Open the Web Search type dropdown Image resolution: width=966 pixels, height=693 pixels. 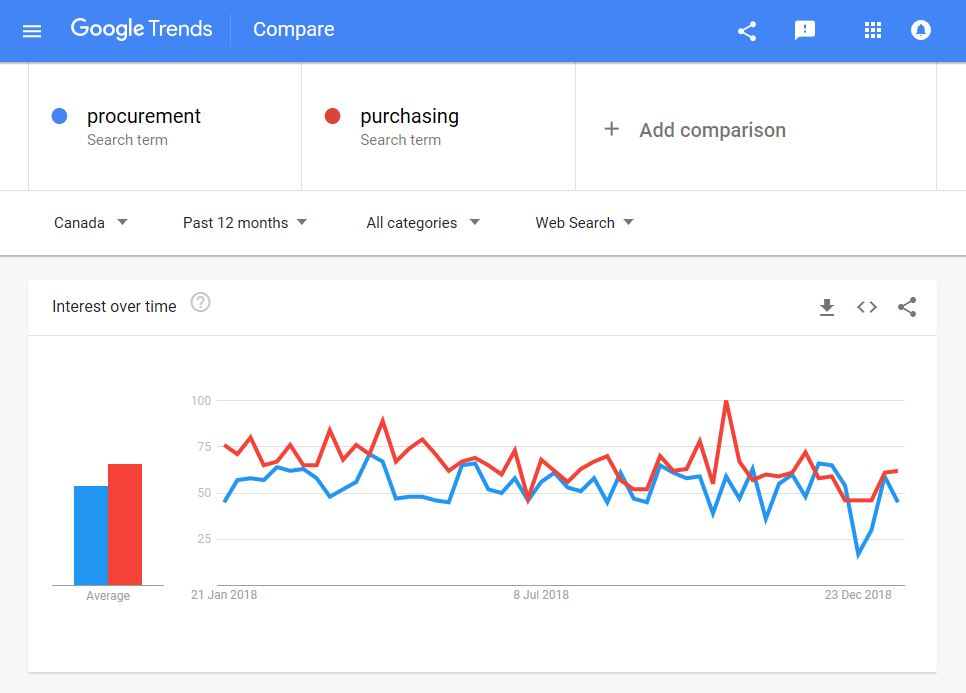point(584,222)
